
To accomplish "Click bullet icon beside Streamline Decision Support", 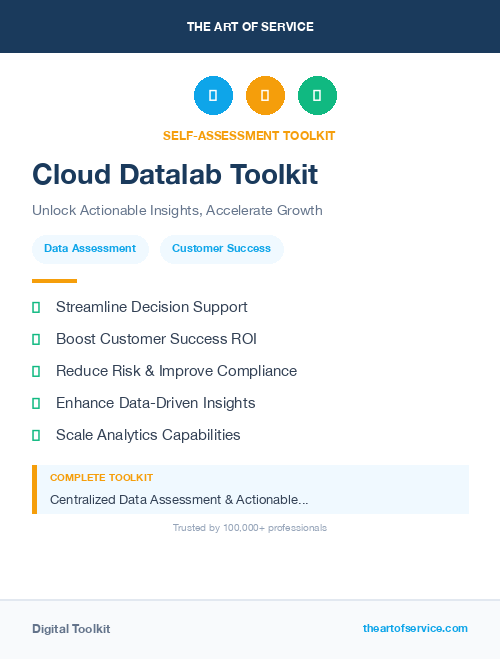I will pyautogui.click(x=36, y=308).
